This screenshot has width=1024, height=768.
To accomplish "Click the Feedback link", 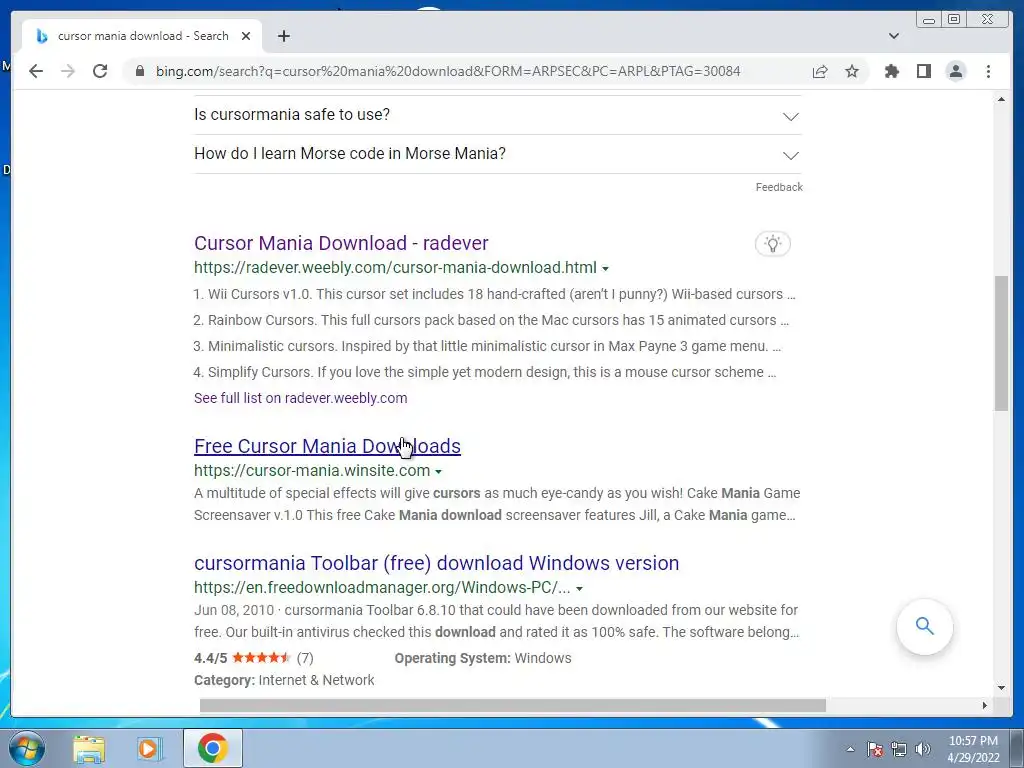I will (779, 187).
